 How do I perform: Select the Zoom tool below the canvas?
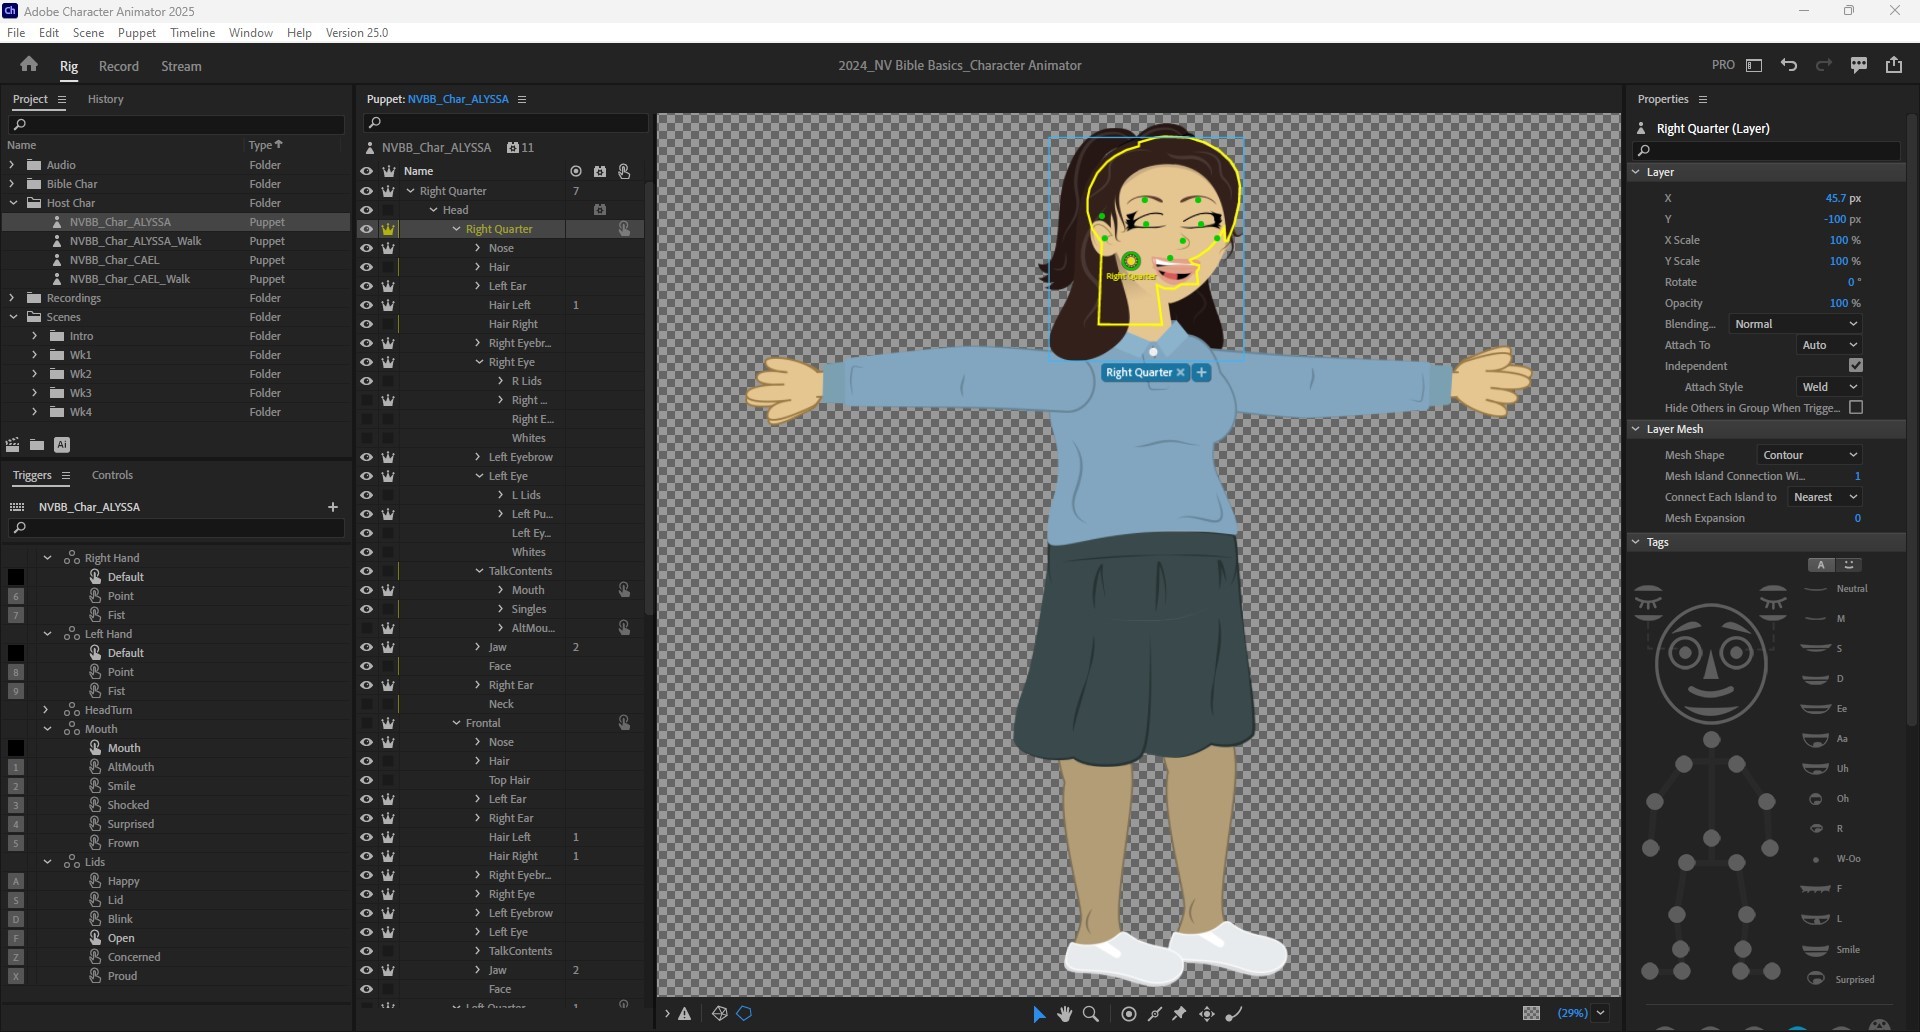point(1091,1014)
